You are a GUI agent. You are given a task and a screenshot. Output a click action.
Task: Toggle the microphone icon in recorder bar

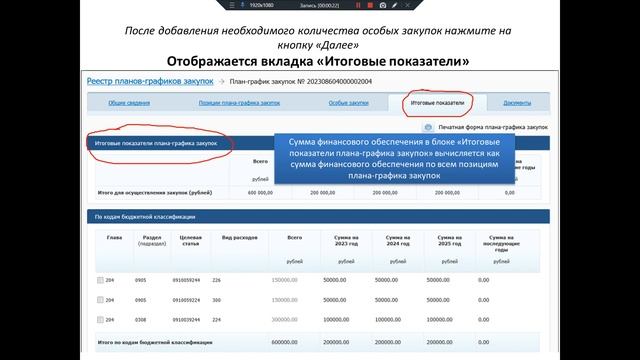click(242, 5)
